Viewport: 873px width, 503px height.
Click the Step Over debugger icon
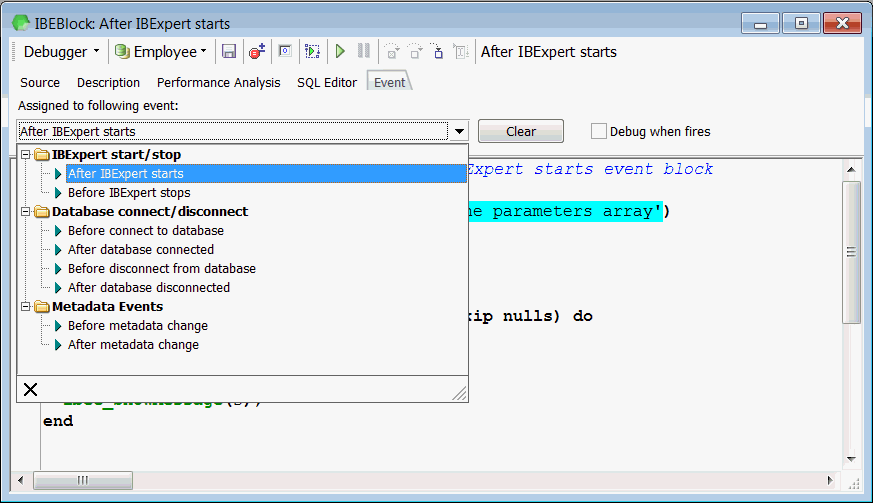[415, 52]
